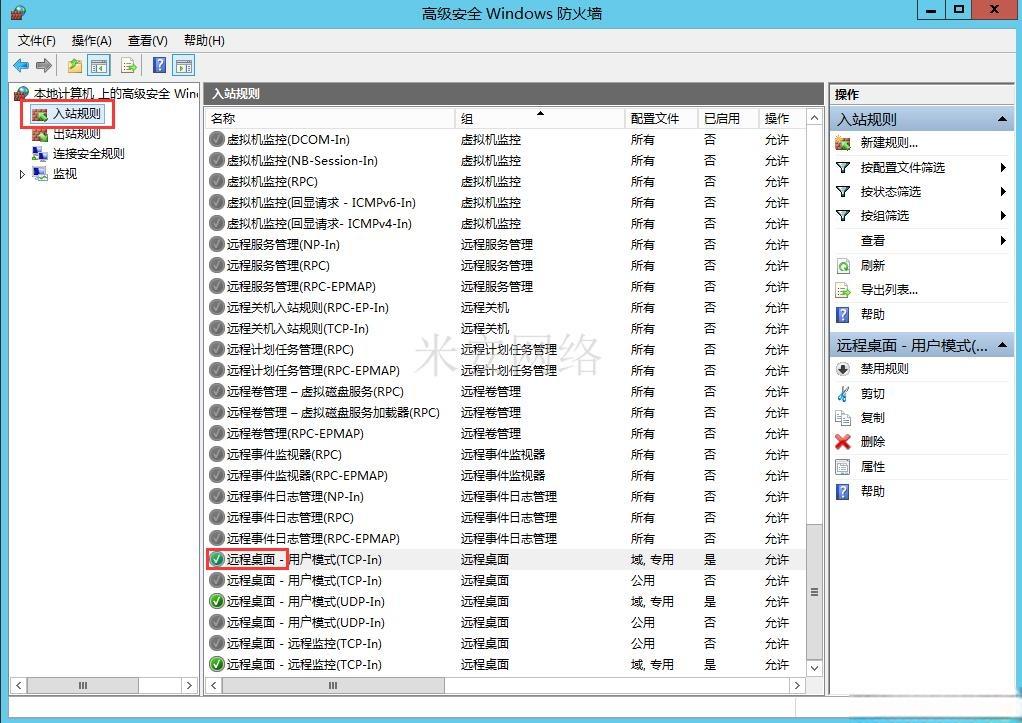Screen dimensions: 1022x723
Task: Click the firewall app icon in the title bar
Action: [x=18, y=12]
